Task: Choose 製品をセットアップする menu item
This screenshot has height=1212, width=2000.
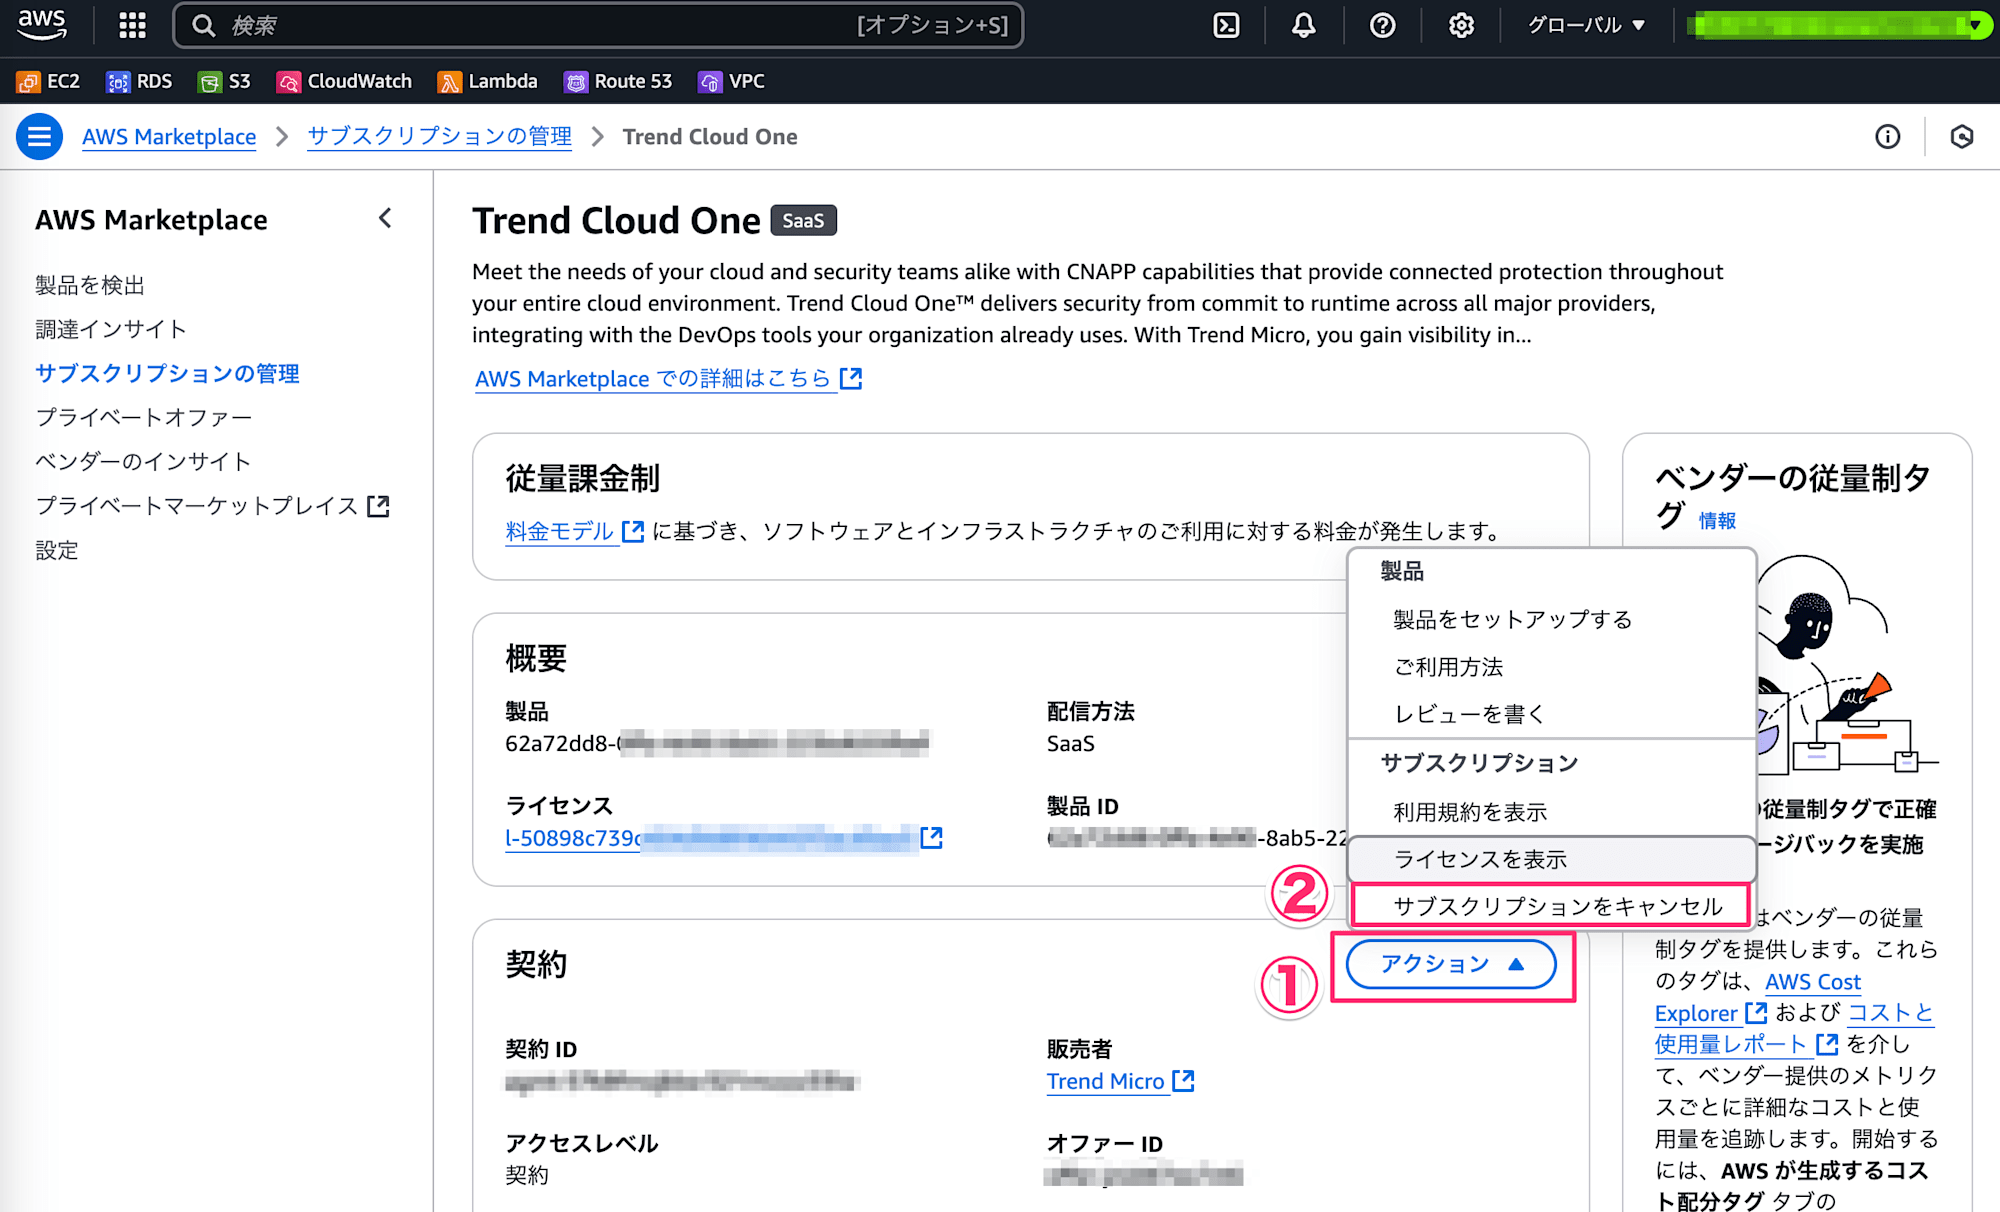Action: [x=1552, y=620]
